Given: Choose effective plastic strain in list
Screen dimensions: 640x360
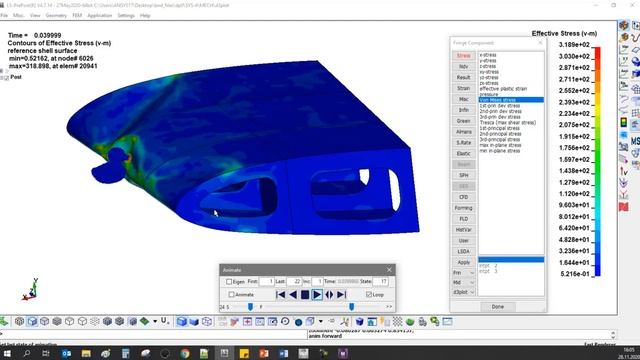Looking at the screenshot, I should [x=503, y=89].
